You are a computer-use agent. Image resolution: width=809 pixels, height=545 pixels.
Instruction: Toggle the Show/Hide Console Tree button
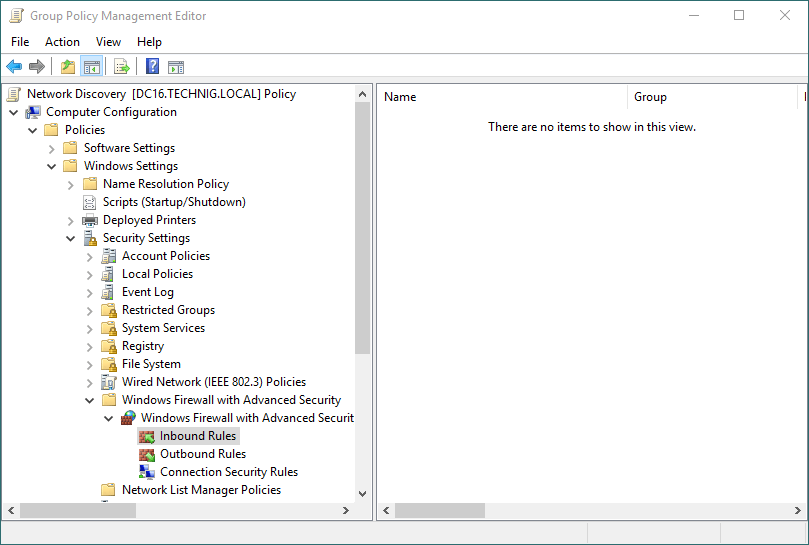click(92, 67)
